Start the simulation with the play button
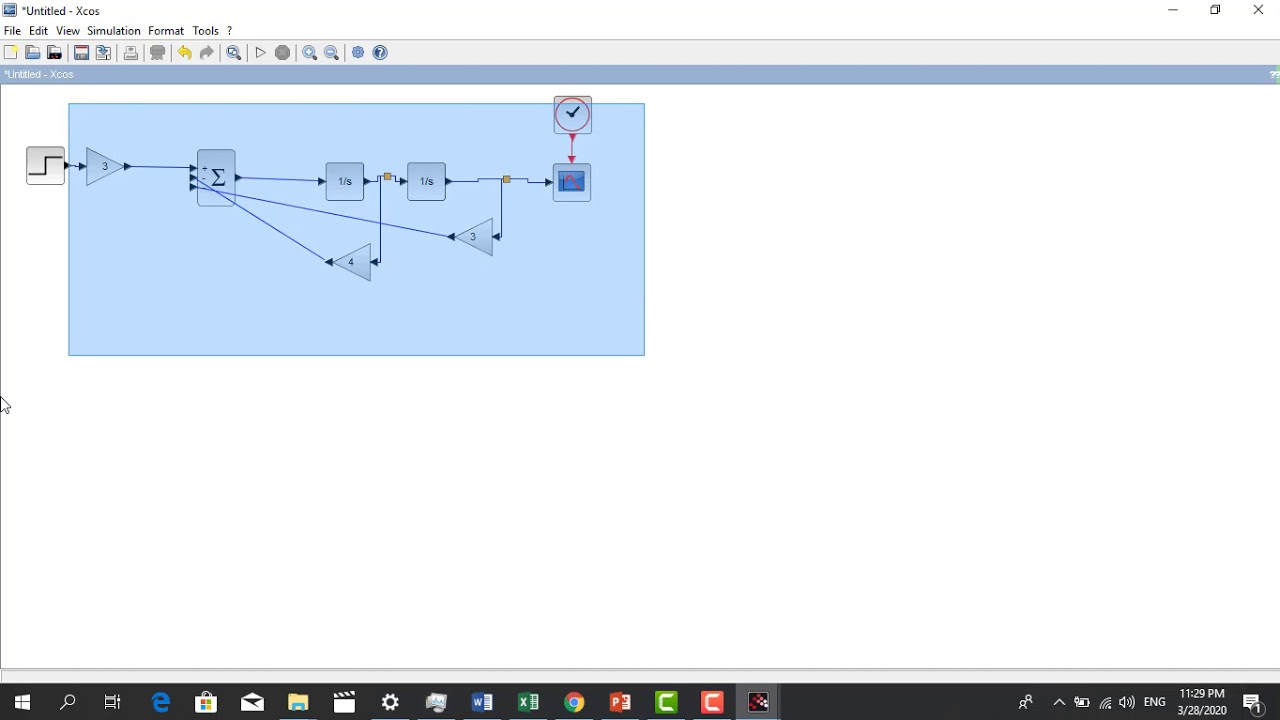 (261, 53)
